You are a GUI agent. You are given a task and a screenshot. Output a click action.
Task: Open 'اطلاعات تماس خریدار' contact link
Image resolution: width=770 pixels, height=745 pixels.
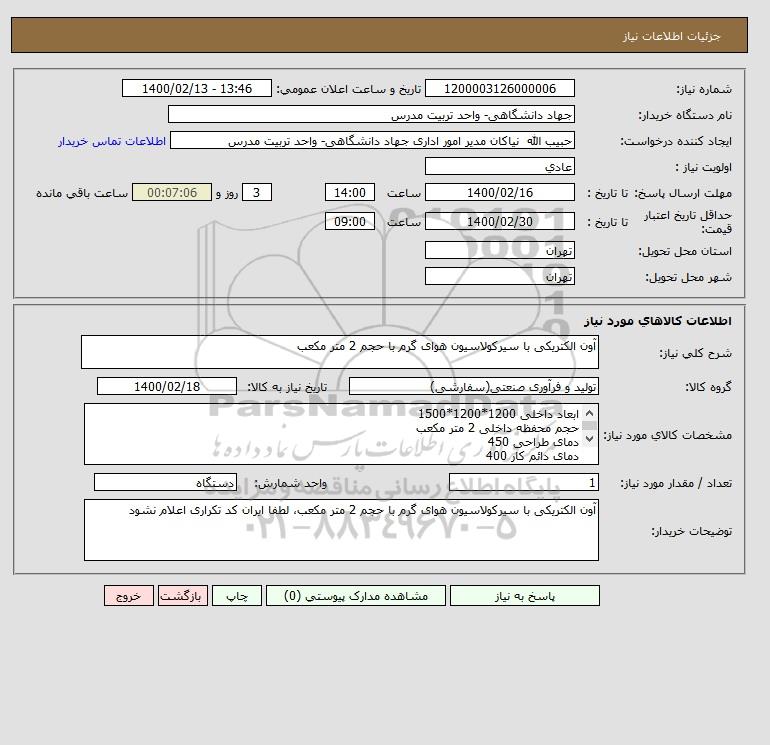[111, 141]
